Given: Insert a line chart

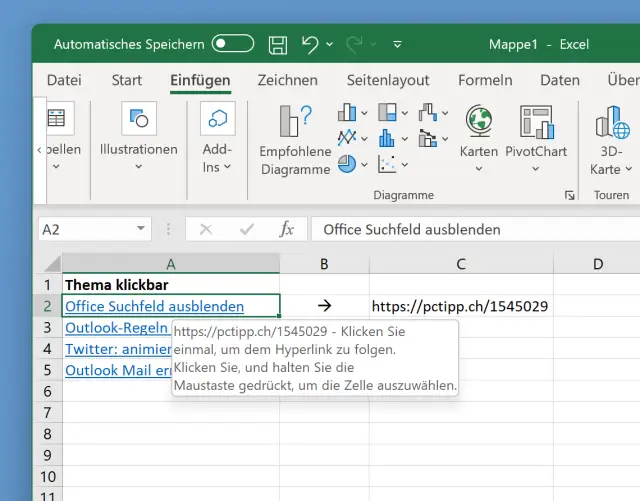Looking at the screenshot, I should coord(348,138).
